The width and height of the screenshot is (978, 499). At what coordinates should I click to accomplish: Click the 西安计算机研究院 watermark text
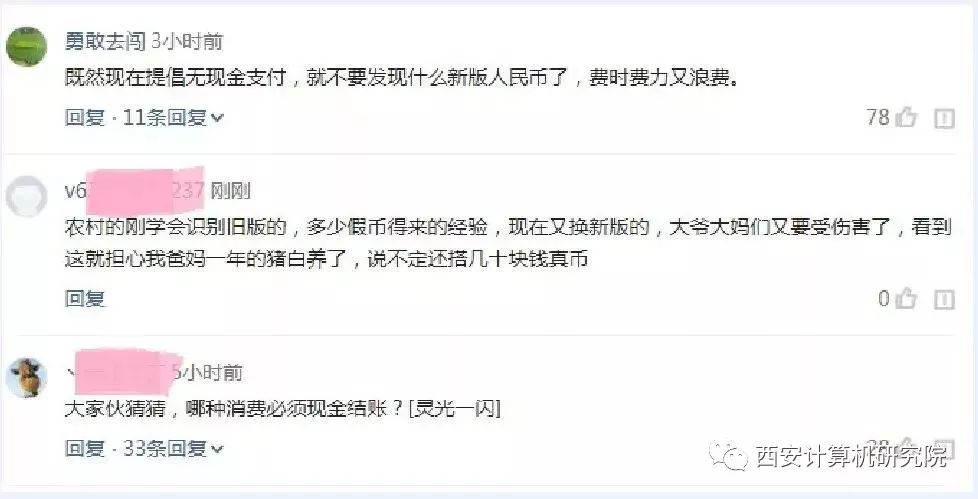(x=851, y=456)
